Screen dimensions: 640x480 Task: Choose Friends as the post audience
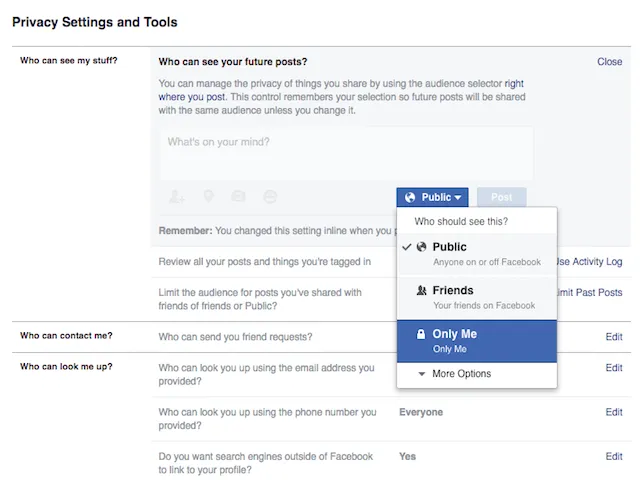(476, 297)
